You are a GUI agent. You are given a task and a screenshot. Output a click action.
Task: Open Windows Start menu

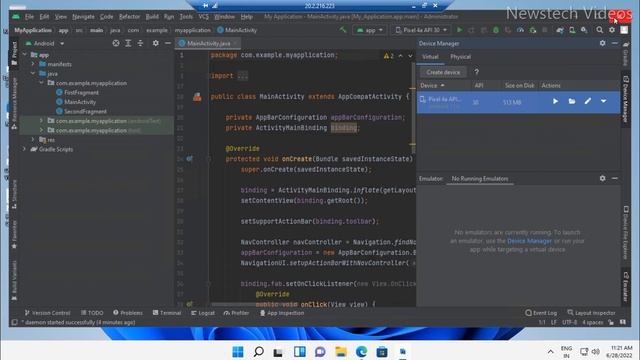[x=238, y=351]
